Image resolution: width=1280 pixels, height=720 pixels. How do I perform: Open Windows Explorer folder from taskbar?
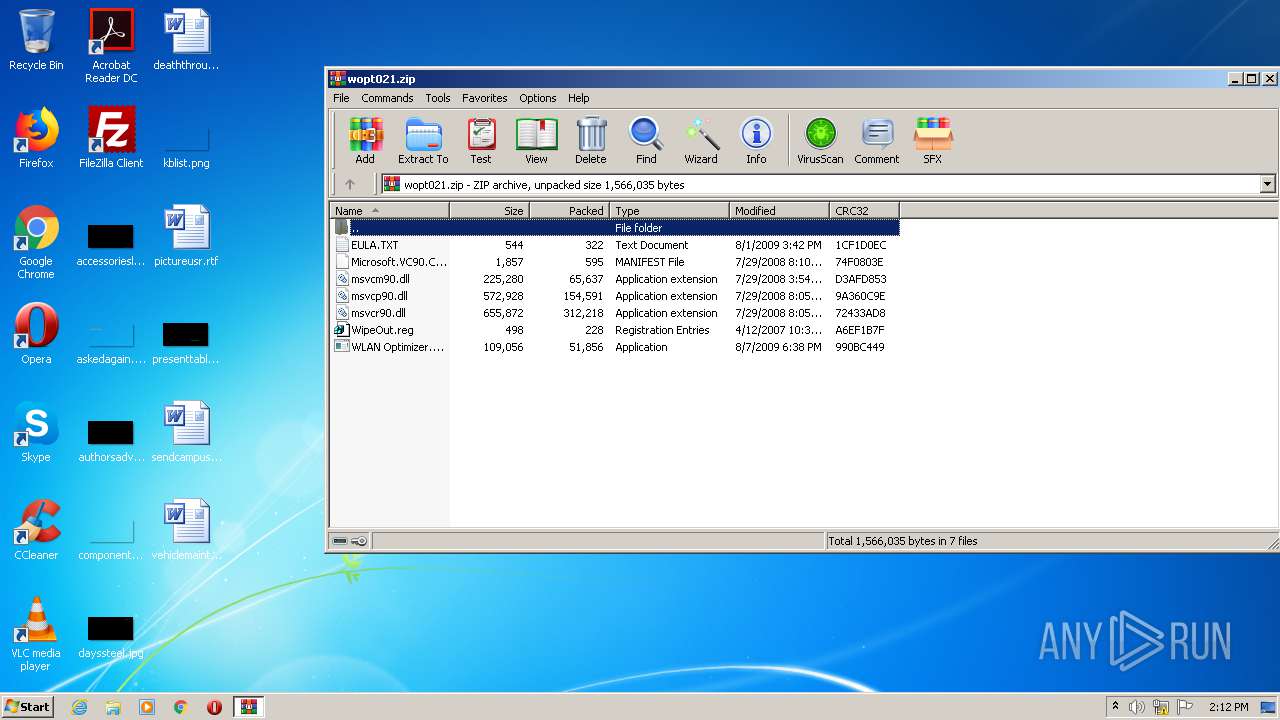coord(113,706)
